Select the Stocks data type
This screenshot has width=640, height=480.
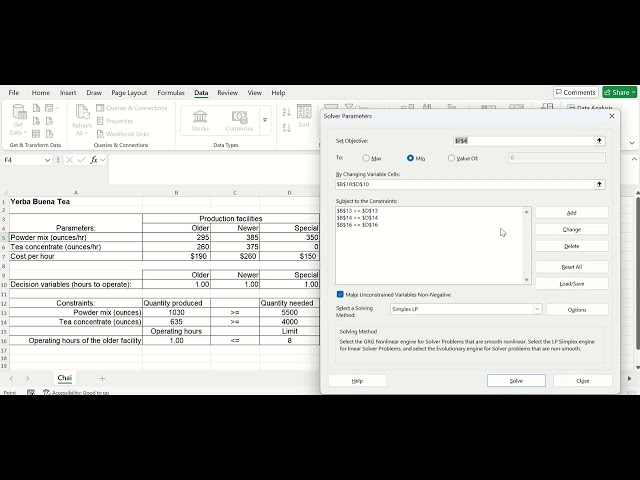tap(200, 120)
